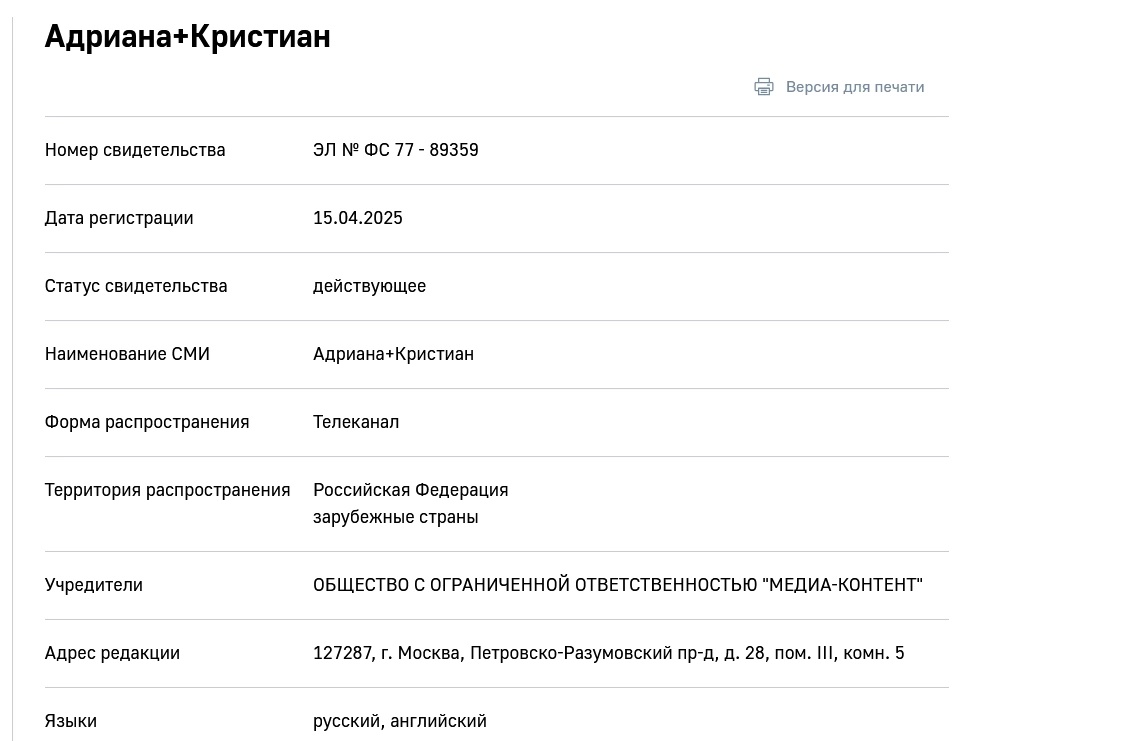Select certificate number ЭЛ № ФС 77 - 89359
This screenshot has height=741, width=1123.
click(395, 150)
